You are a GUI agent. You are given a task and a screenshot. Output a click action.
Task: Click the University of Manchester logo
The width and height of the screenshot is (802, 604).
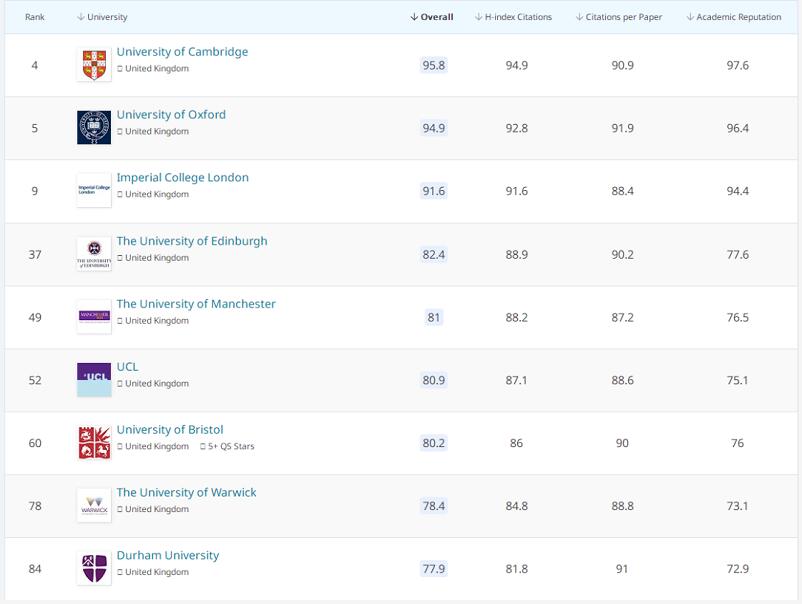(94, 317)
